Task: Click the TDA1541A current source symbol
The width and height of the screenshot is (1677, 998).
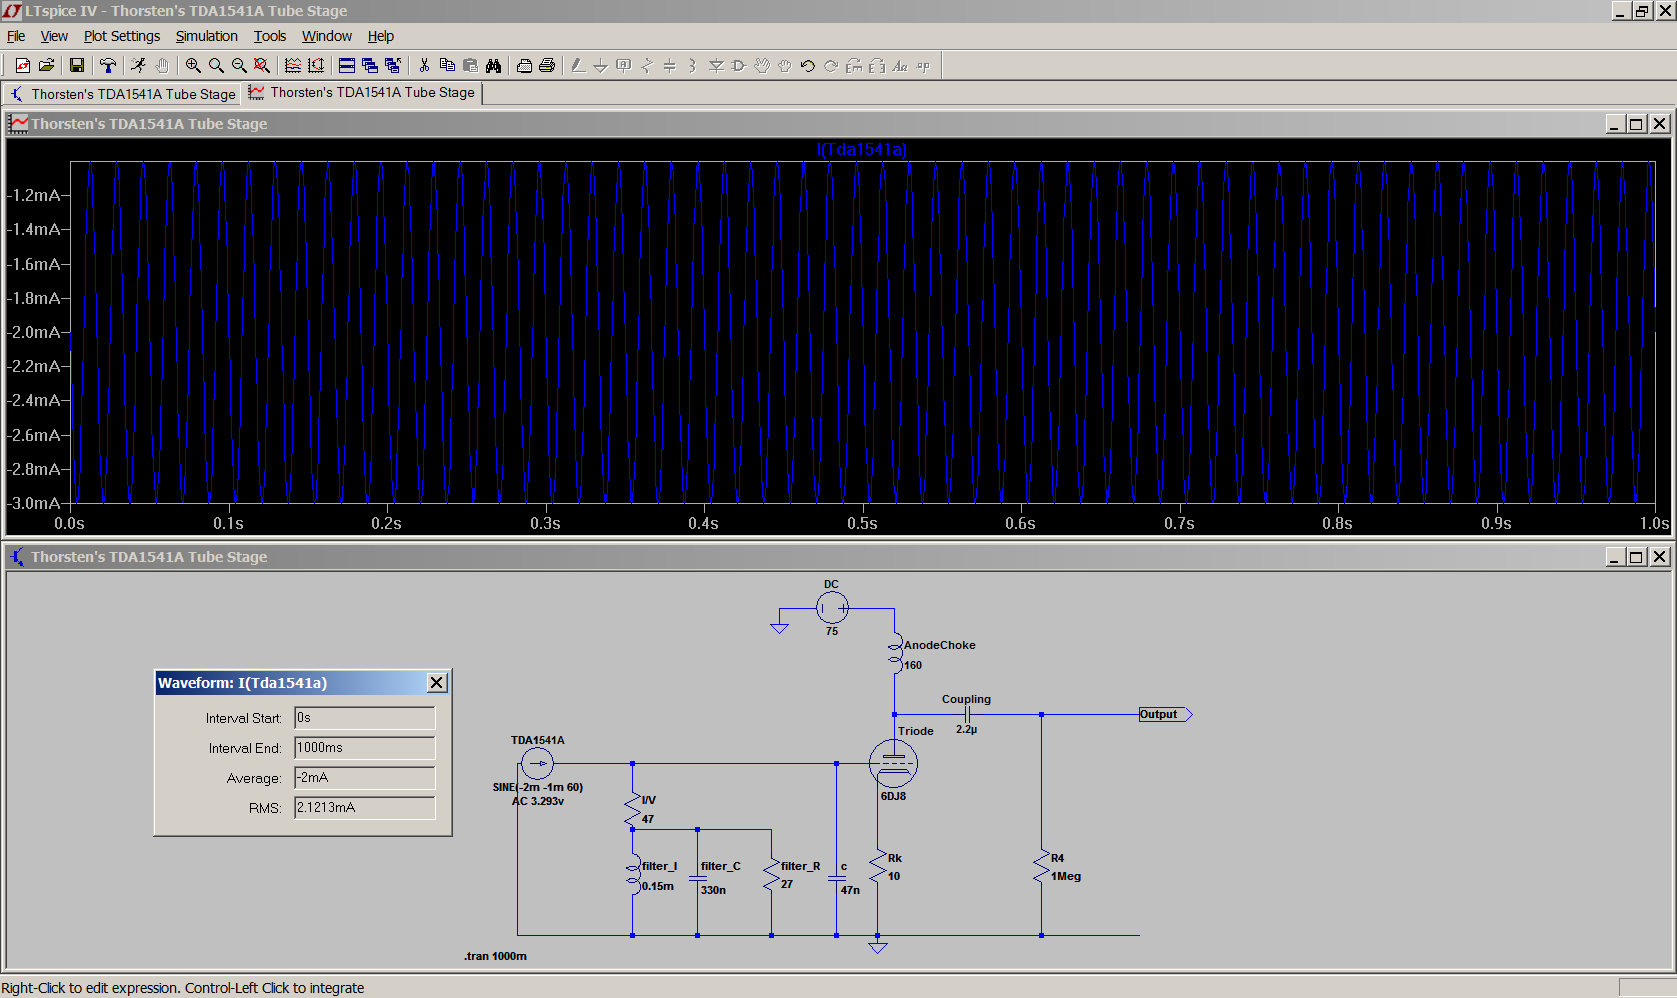Action: click(x=537, y=764)
